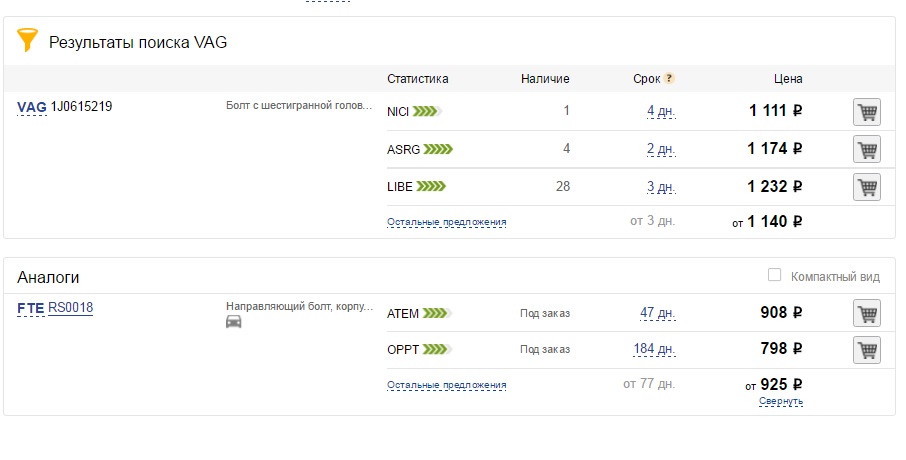This screenshot has height=460, width=906.
Task: Expand Остальные предложения for VAG 1J0615219
Action: click(447, 222)
